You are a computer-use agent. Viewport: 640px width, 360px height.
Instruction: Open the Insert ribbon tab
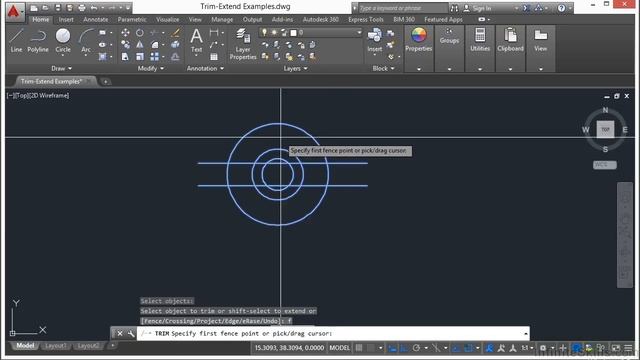pos(66,19)
